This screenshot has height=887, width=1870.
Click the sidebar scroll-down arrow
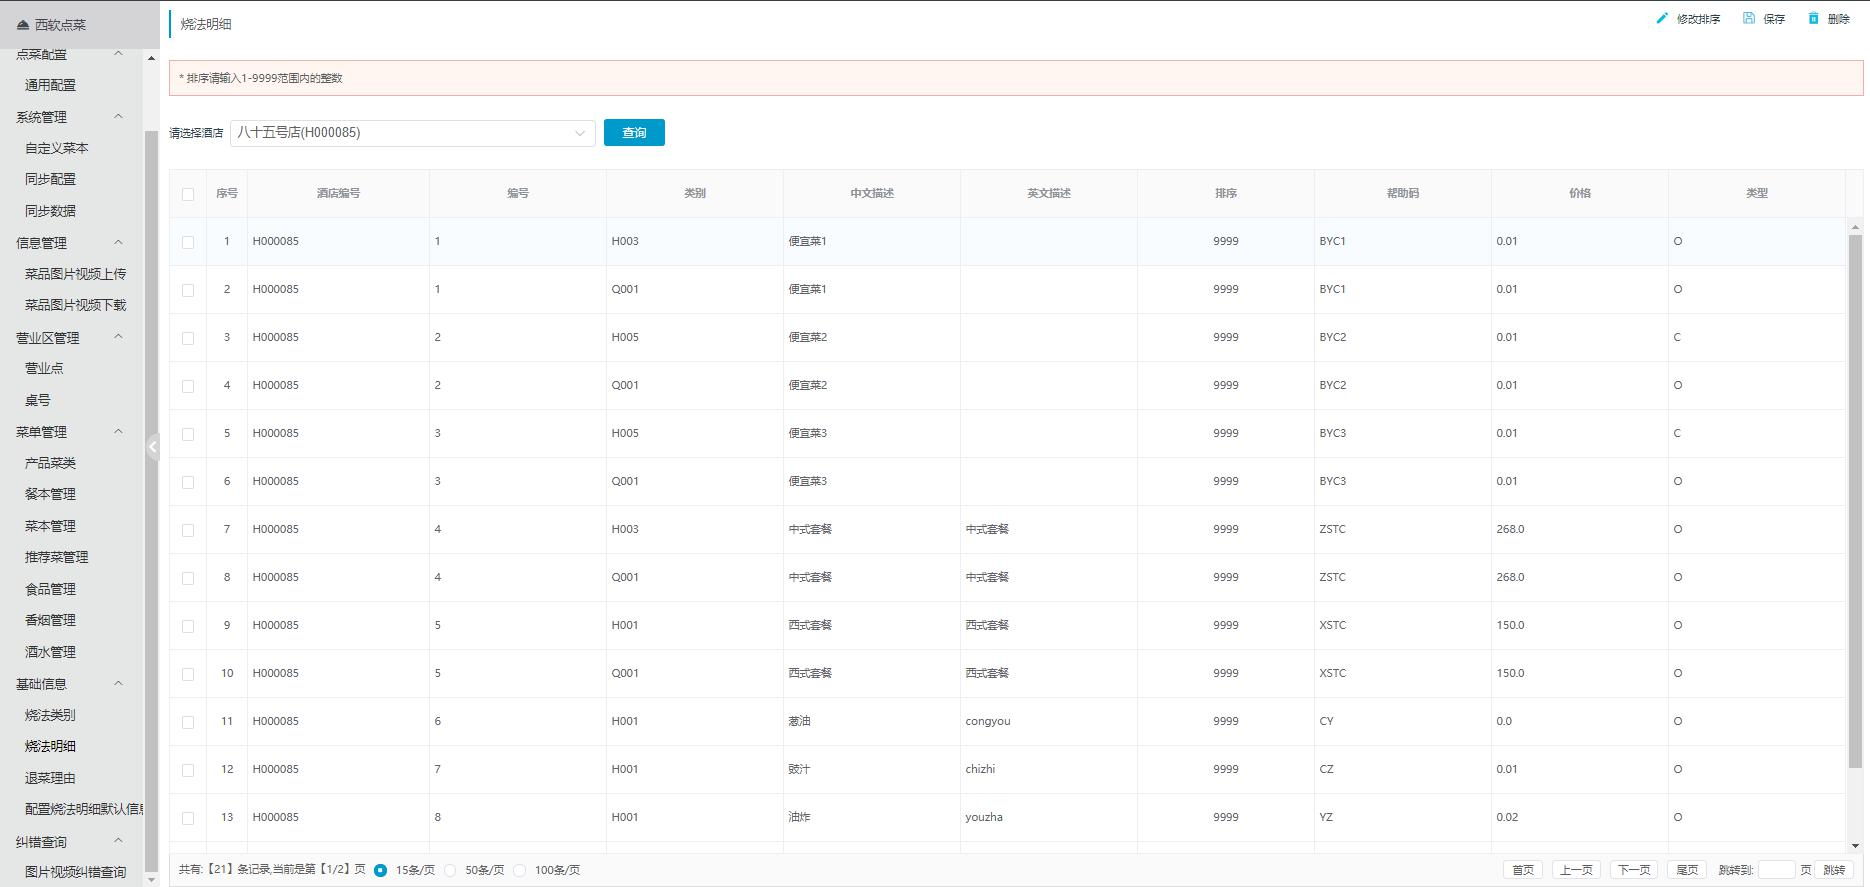(152, 880)
